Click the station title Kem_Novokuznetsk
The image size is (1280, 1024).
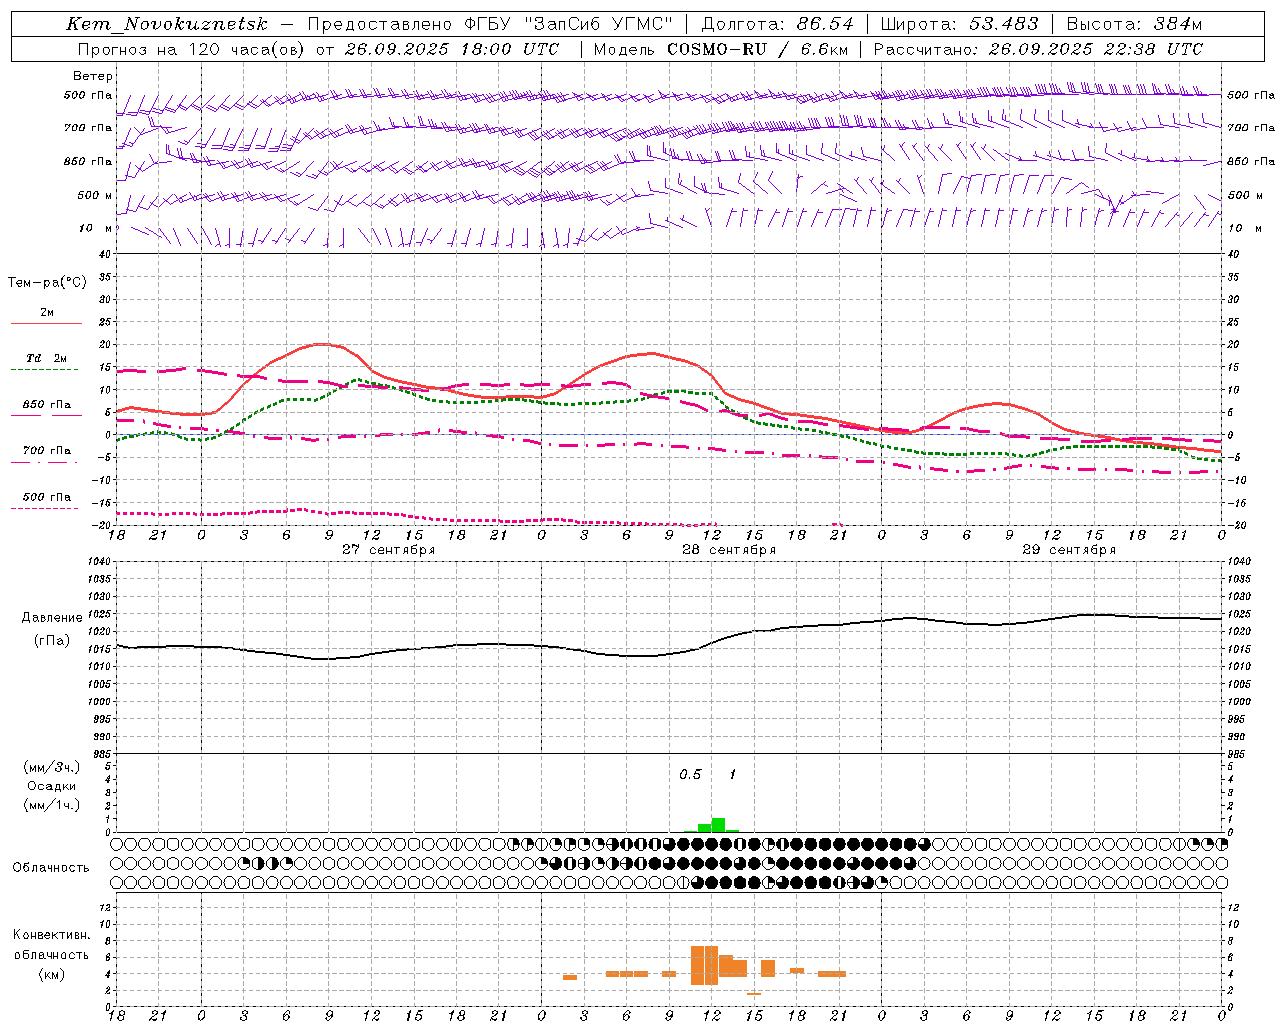167,24
